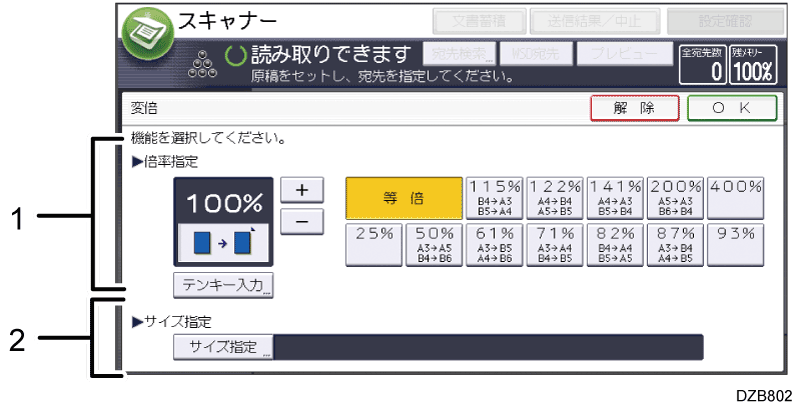Click the dark size specification display field

click(x=488, y=347)
